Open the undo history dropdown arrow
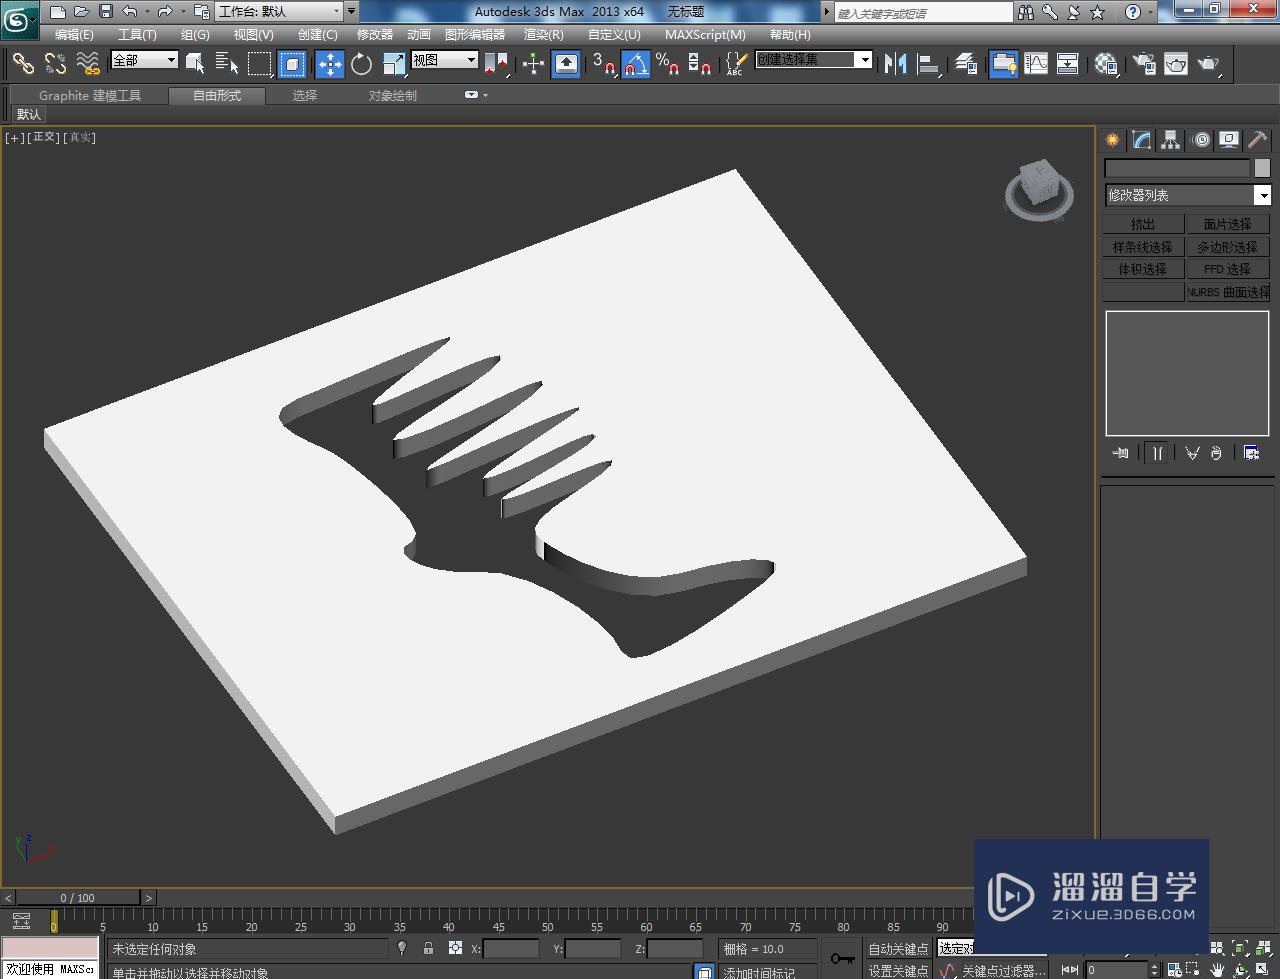1280x979 pixels. coord(147,12)
